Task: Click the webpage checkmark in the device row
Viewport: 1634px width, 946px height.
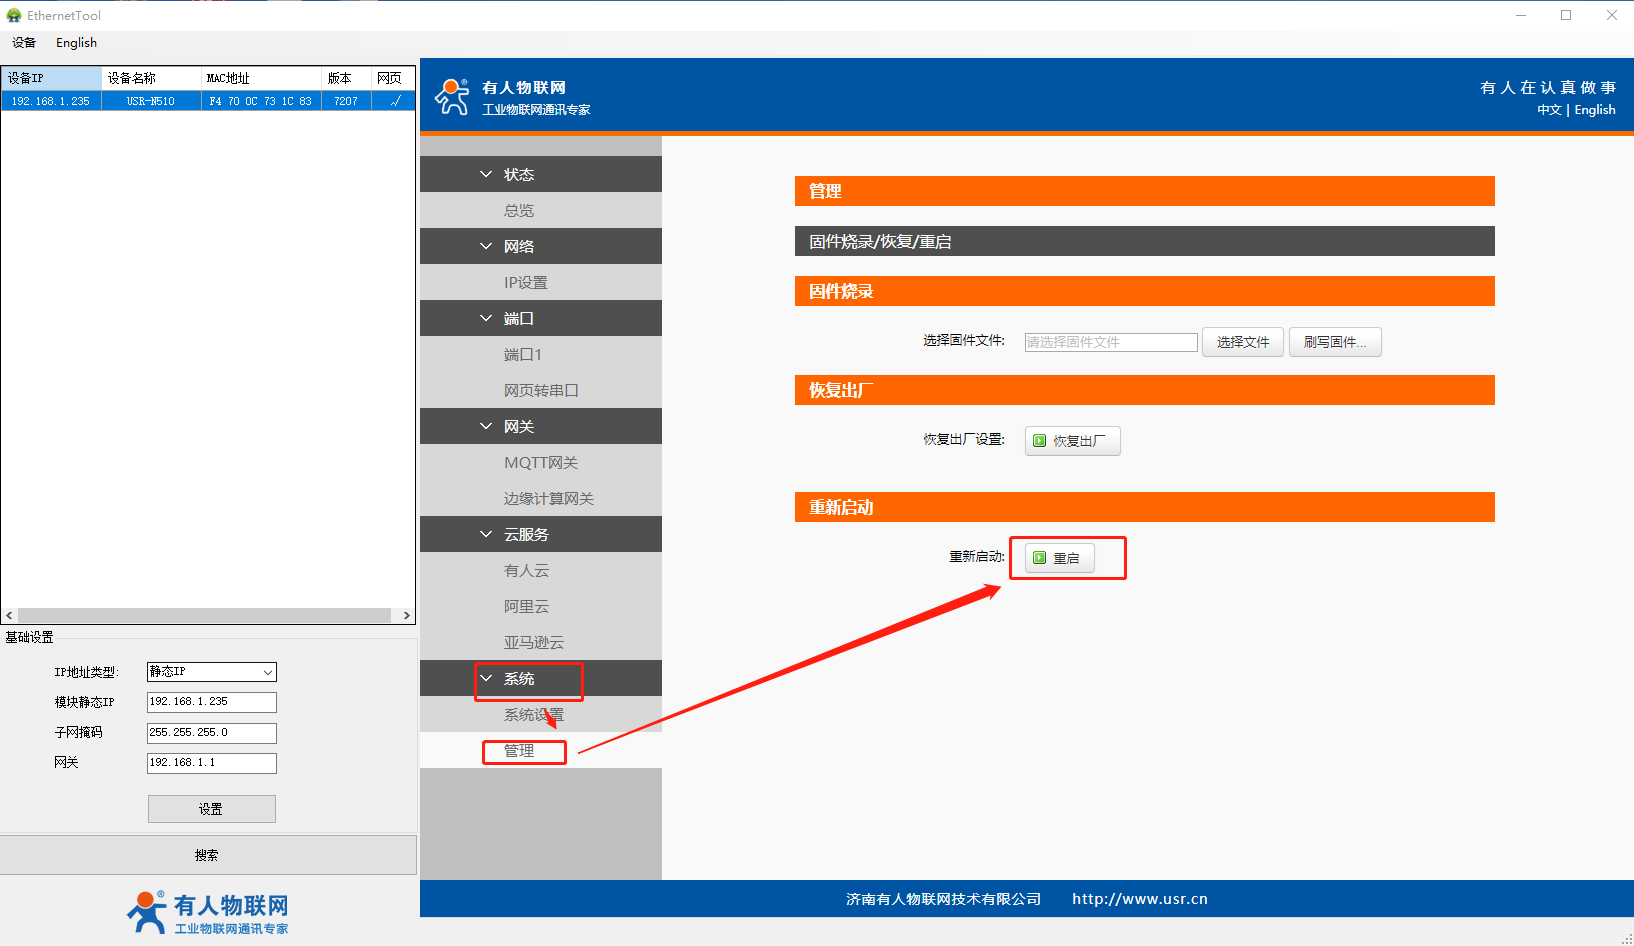Action: [x=395, y=101]
